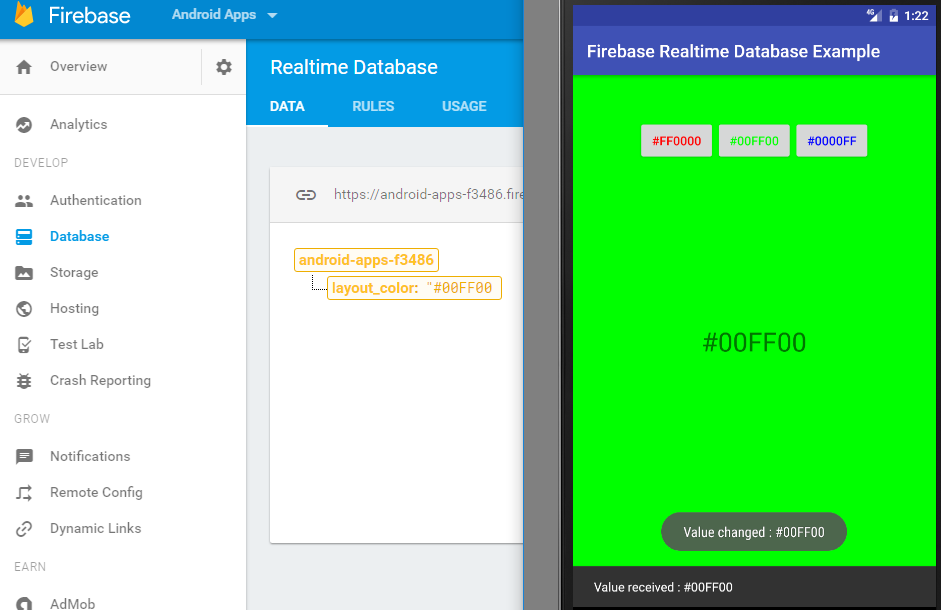This screenshot has height=610, width=941.
Task: Click the AdMob icon in sidebar
Action: tap(24, 603)
